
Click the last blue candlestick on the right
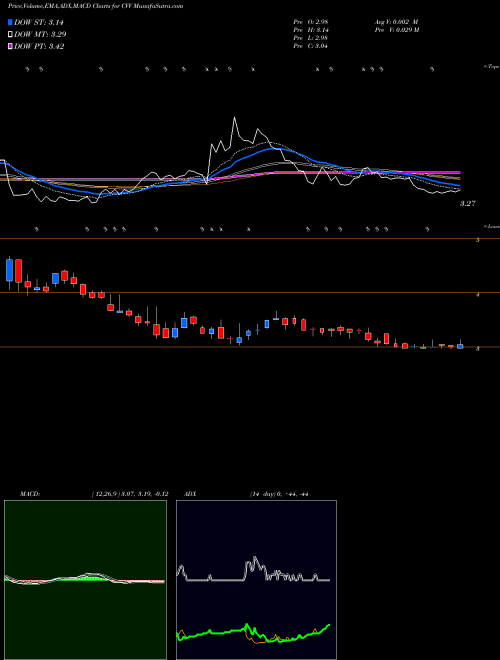[x=460, y=346]
